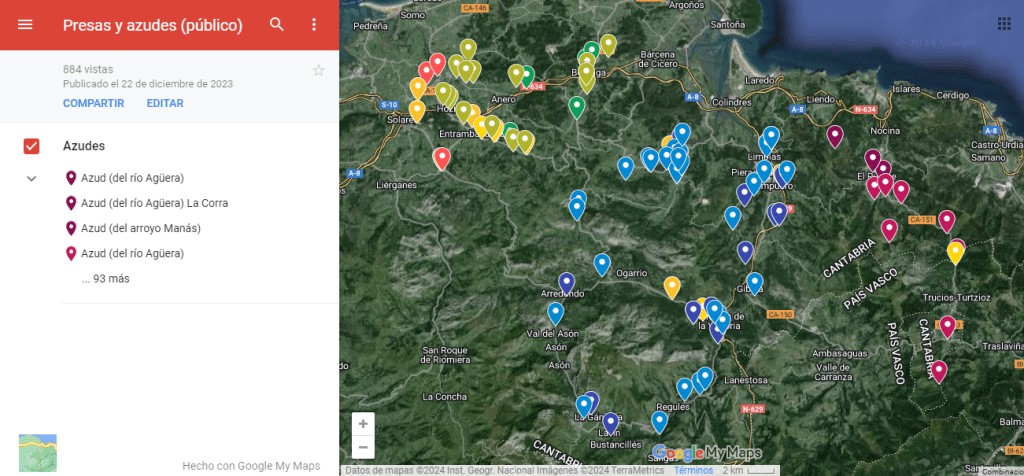Select 'Azud (del arroyo Manás)' item

coord(140,228)
